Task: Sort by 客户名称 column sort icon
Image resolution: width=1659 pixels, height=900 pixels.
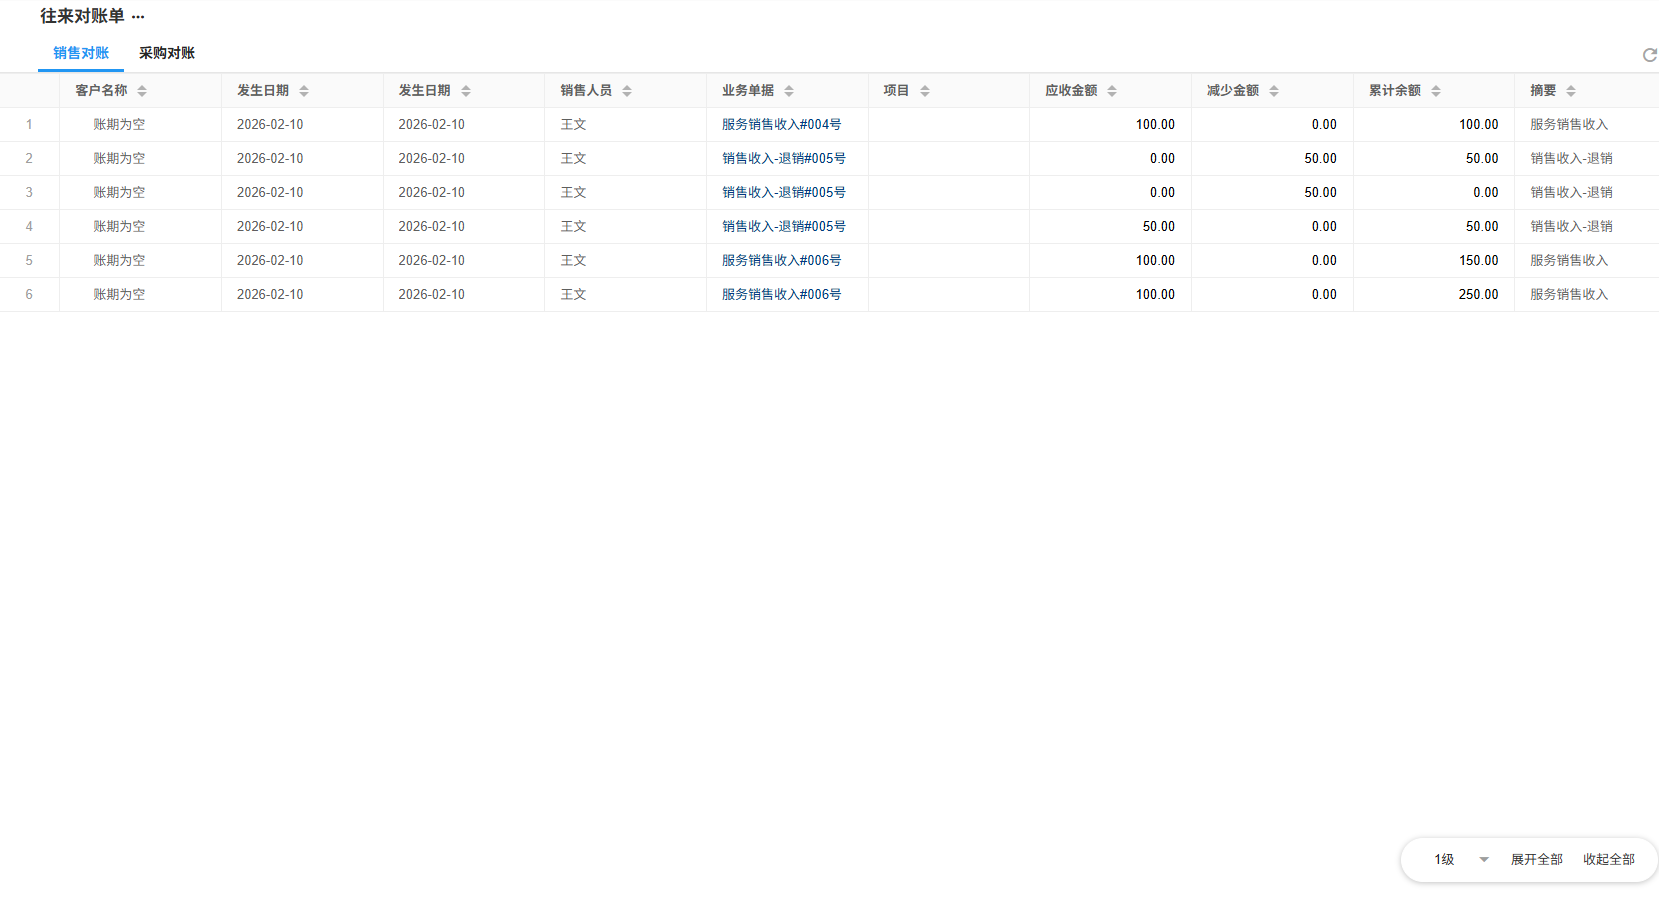Action: pos(142,91)
